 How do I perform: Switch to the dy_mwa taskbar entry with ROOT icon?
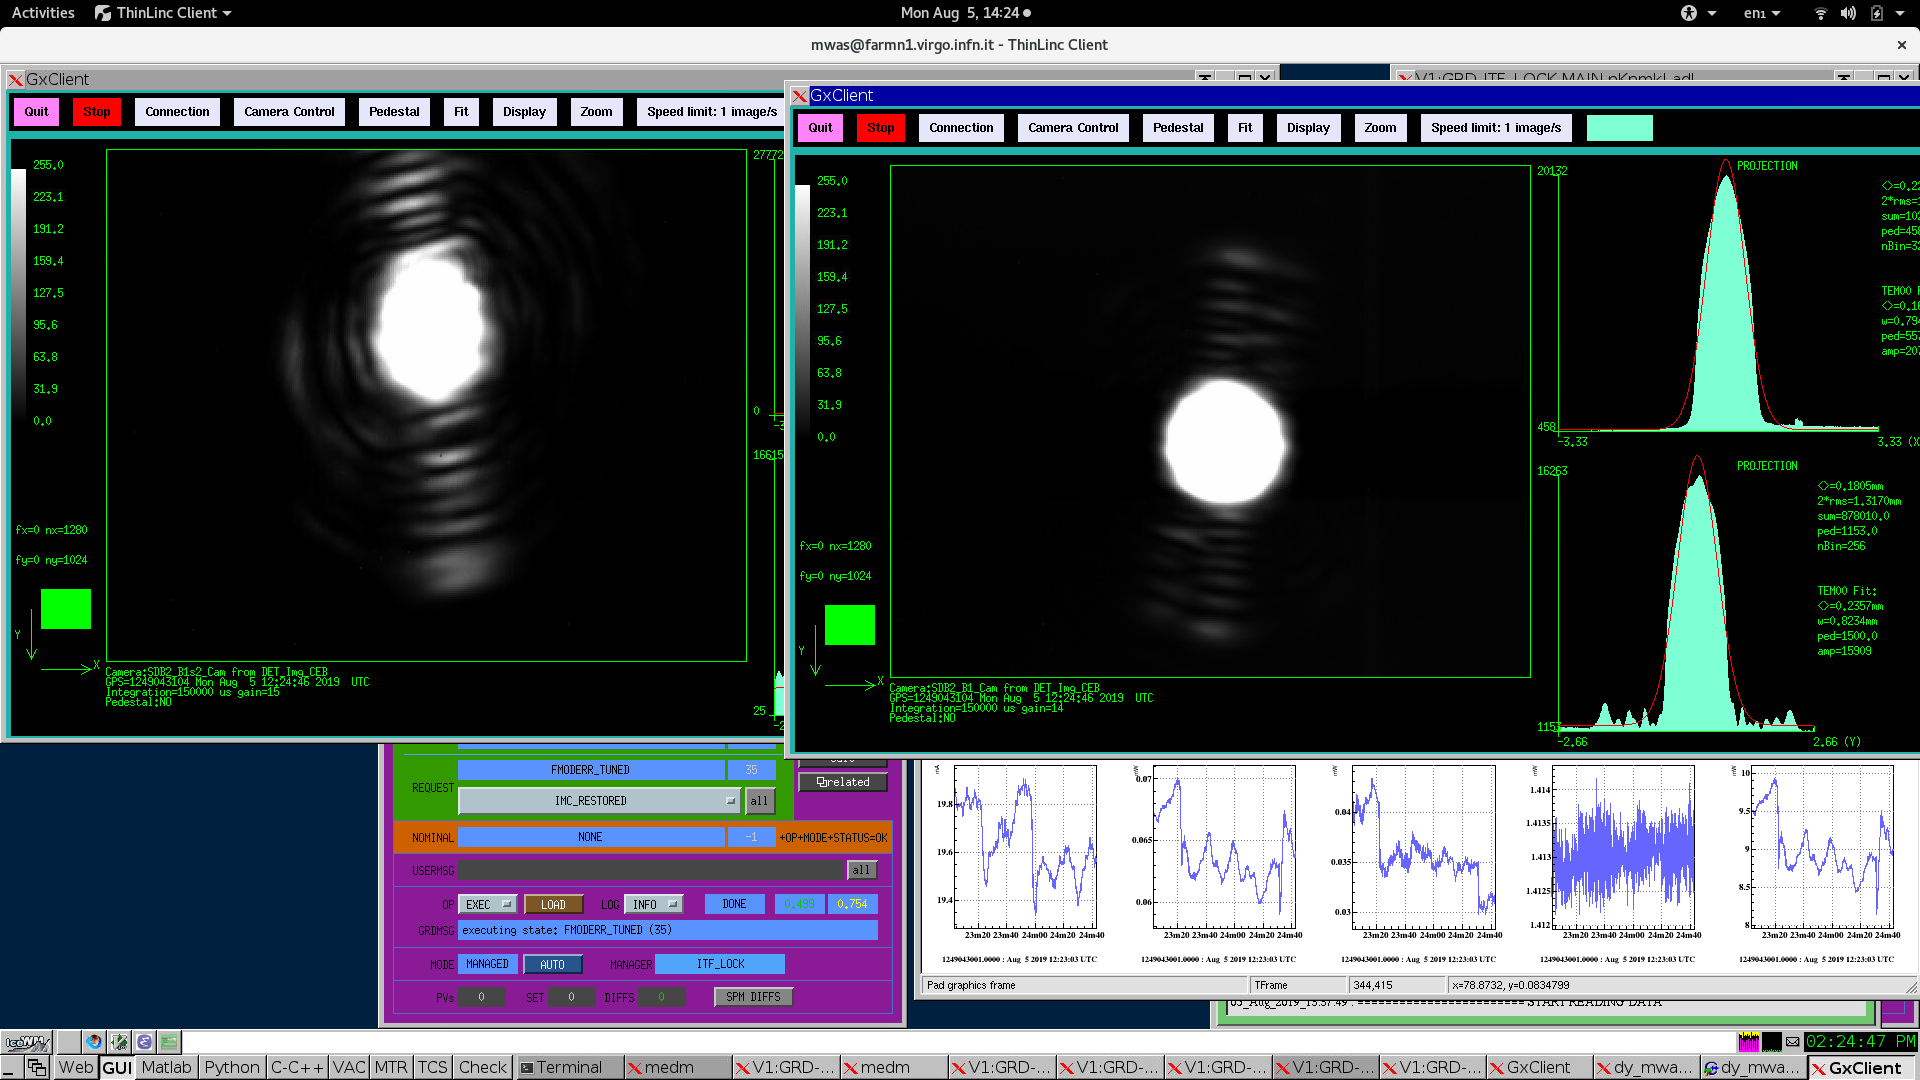coord(1756,1068)
